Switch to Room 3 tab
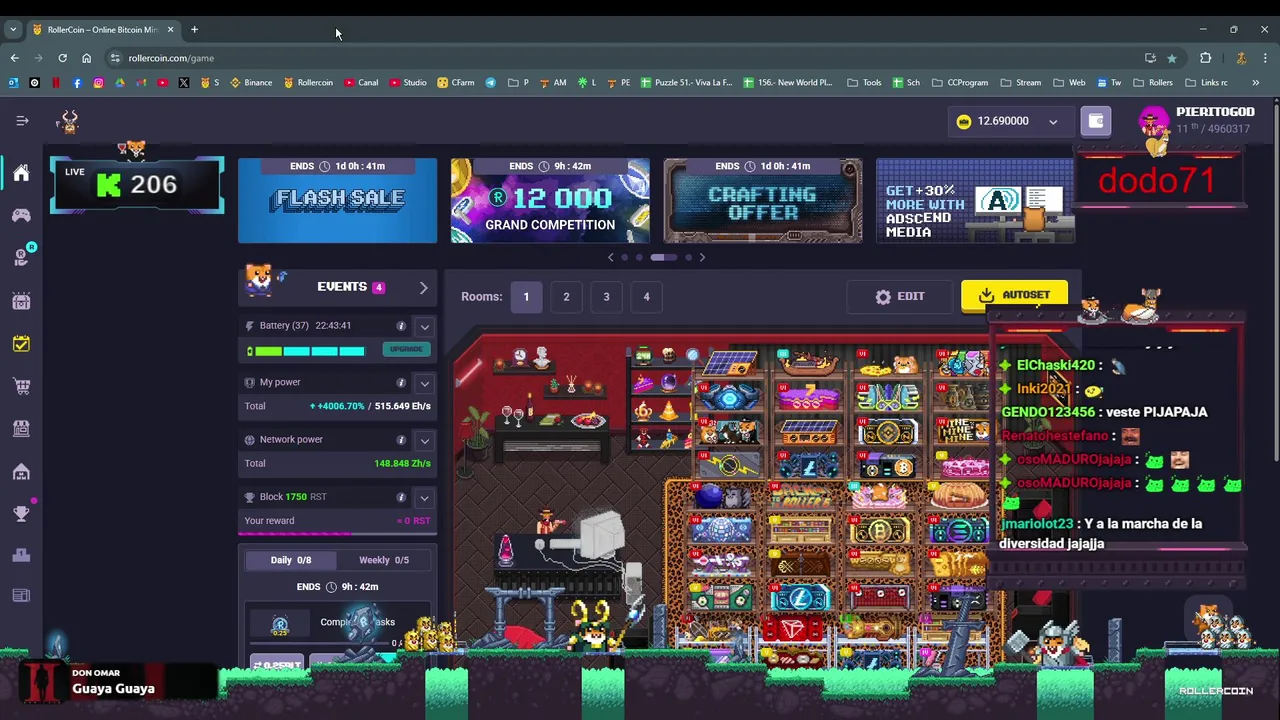 (x=606, y=297)
